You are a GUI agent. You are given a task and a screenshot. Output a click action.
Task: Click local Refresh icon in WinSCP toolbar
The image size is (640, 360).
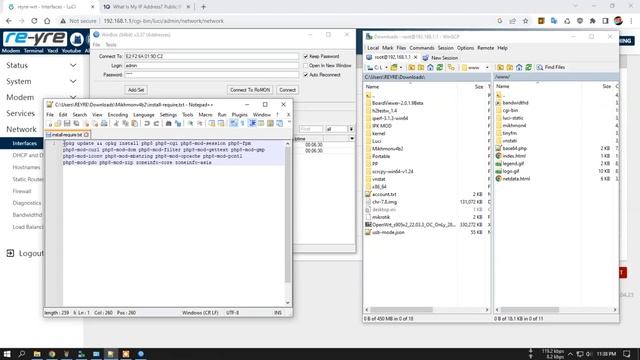tap(440, 67)
